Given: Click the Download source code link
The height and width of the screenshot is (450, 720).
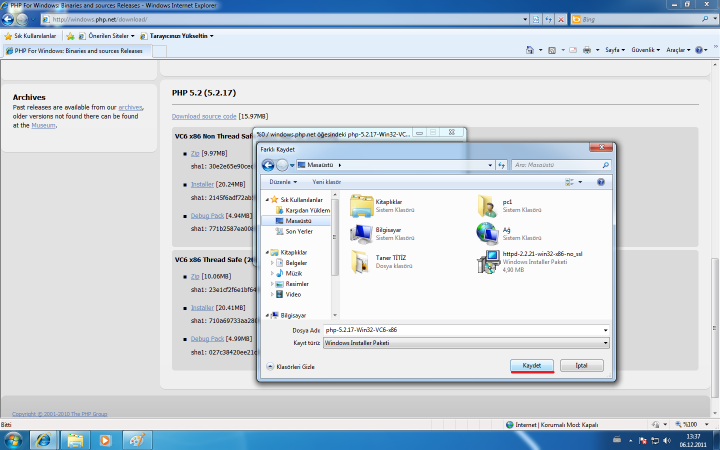Looking at the screenshot, I should coord(204,117).
